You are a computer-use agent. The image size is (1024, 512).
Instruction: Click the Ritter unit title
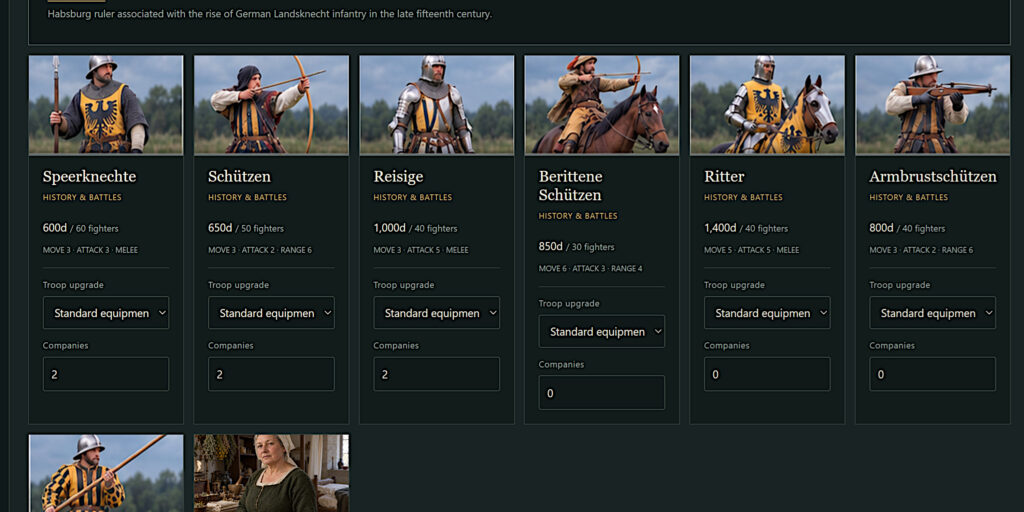724,176
